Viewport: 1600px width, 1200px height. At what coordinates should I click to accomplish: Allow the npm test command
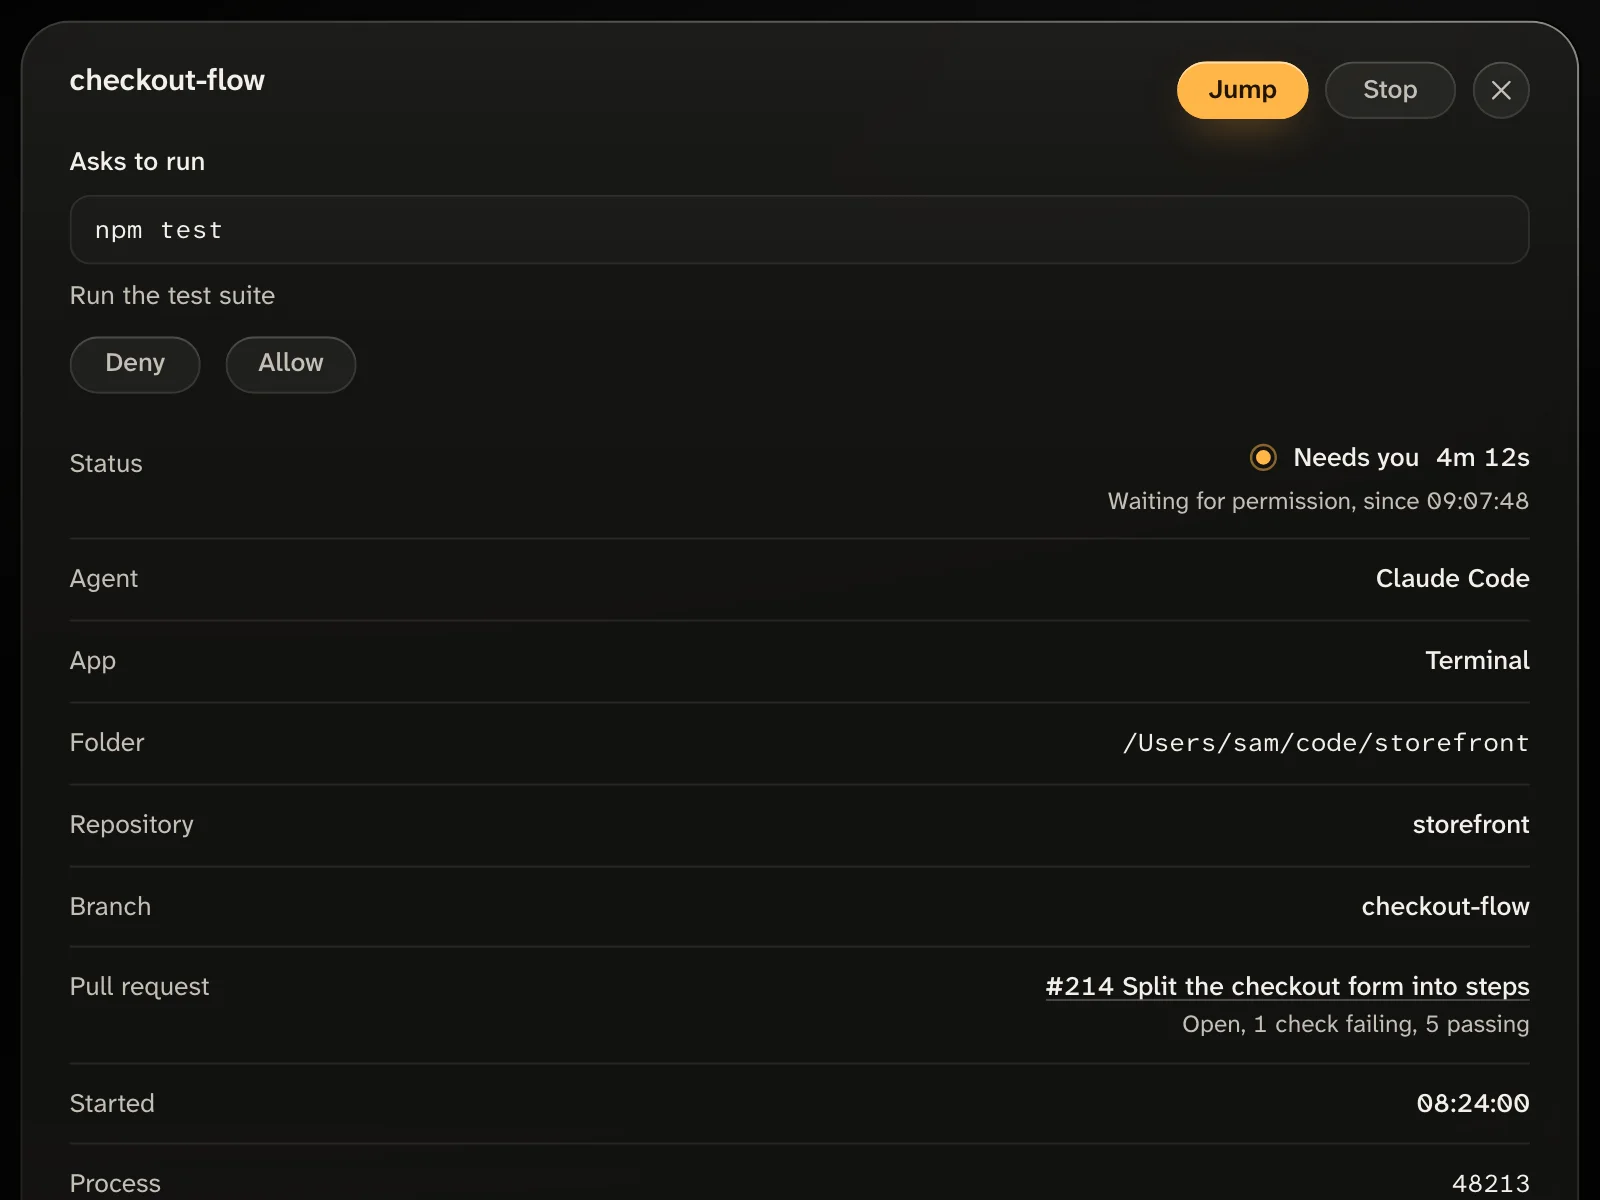(x=291, y=364)
